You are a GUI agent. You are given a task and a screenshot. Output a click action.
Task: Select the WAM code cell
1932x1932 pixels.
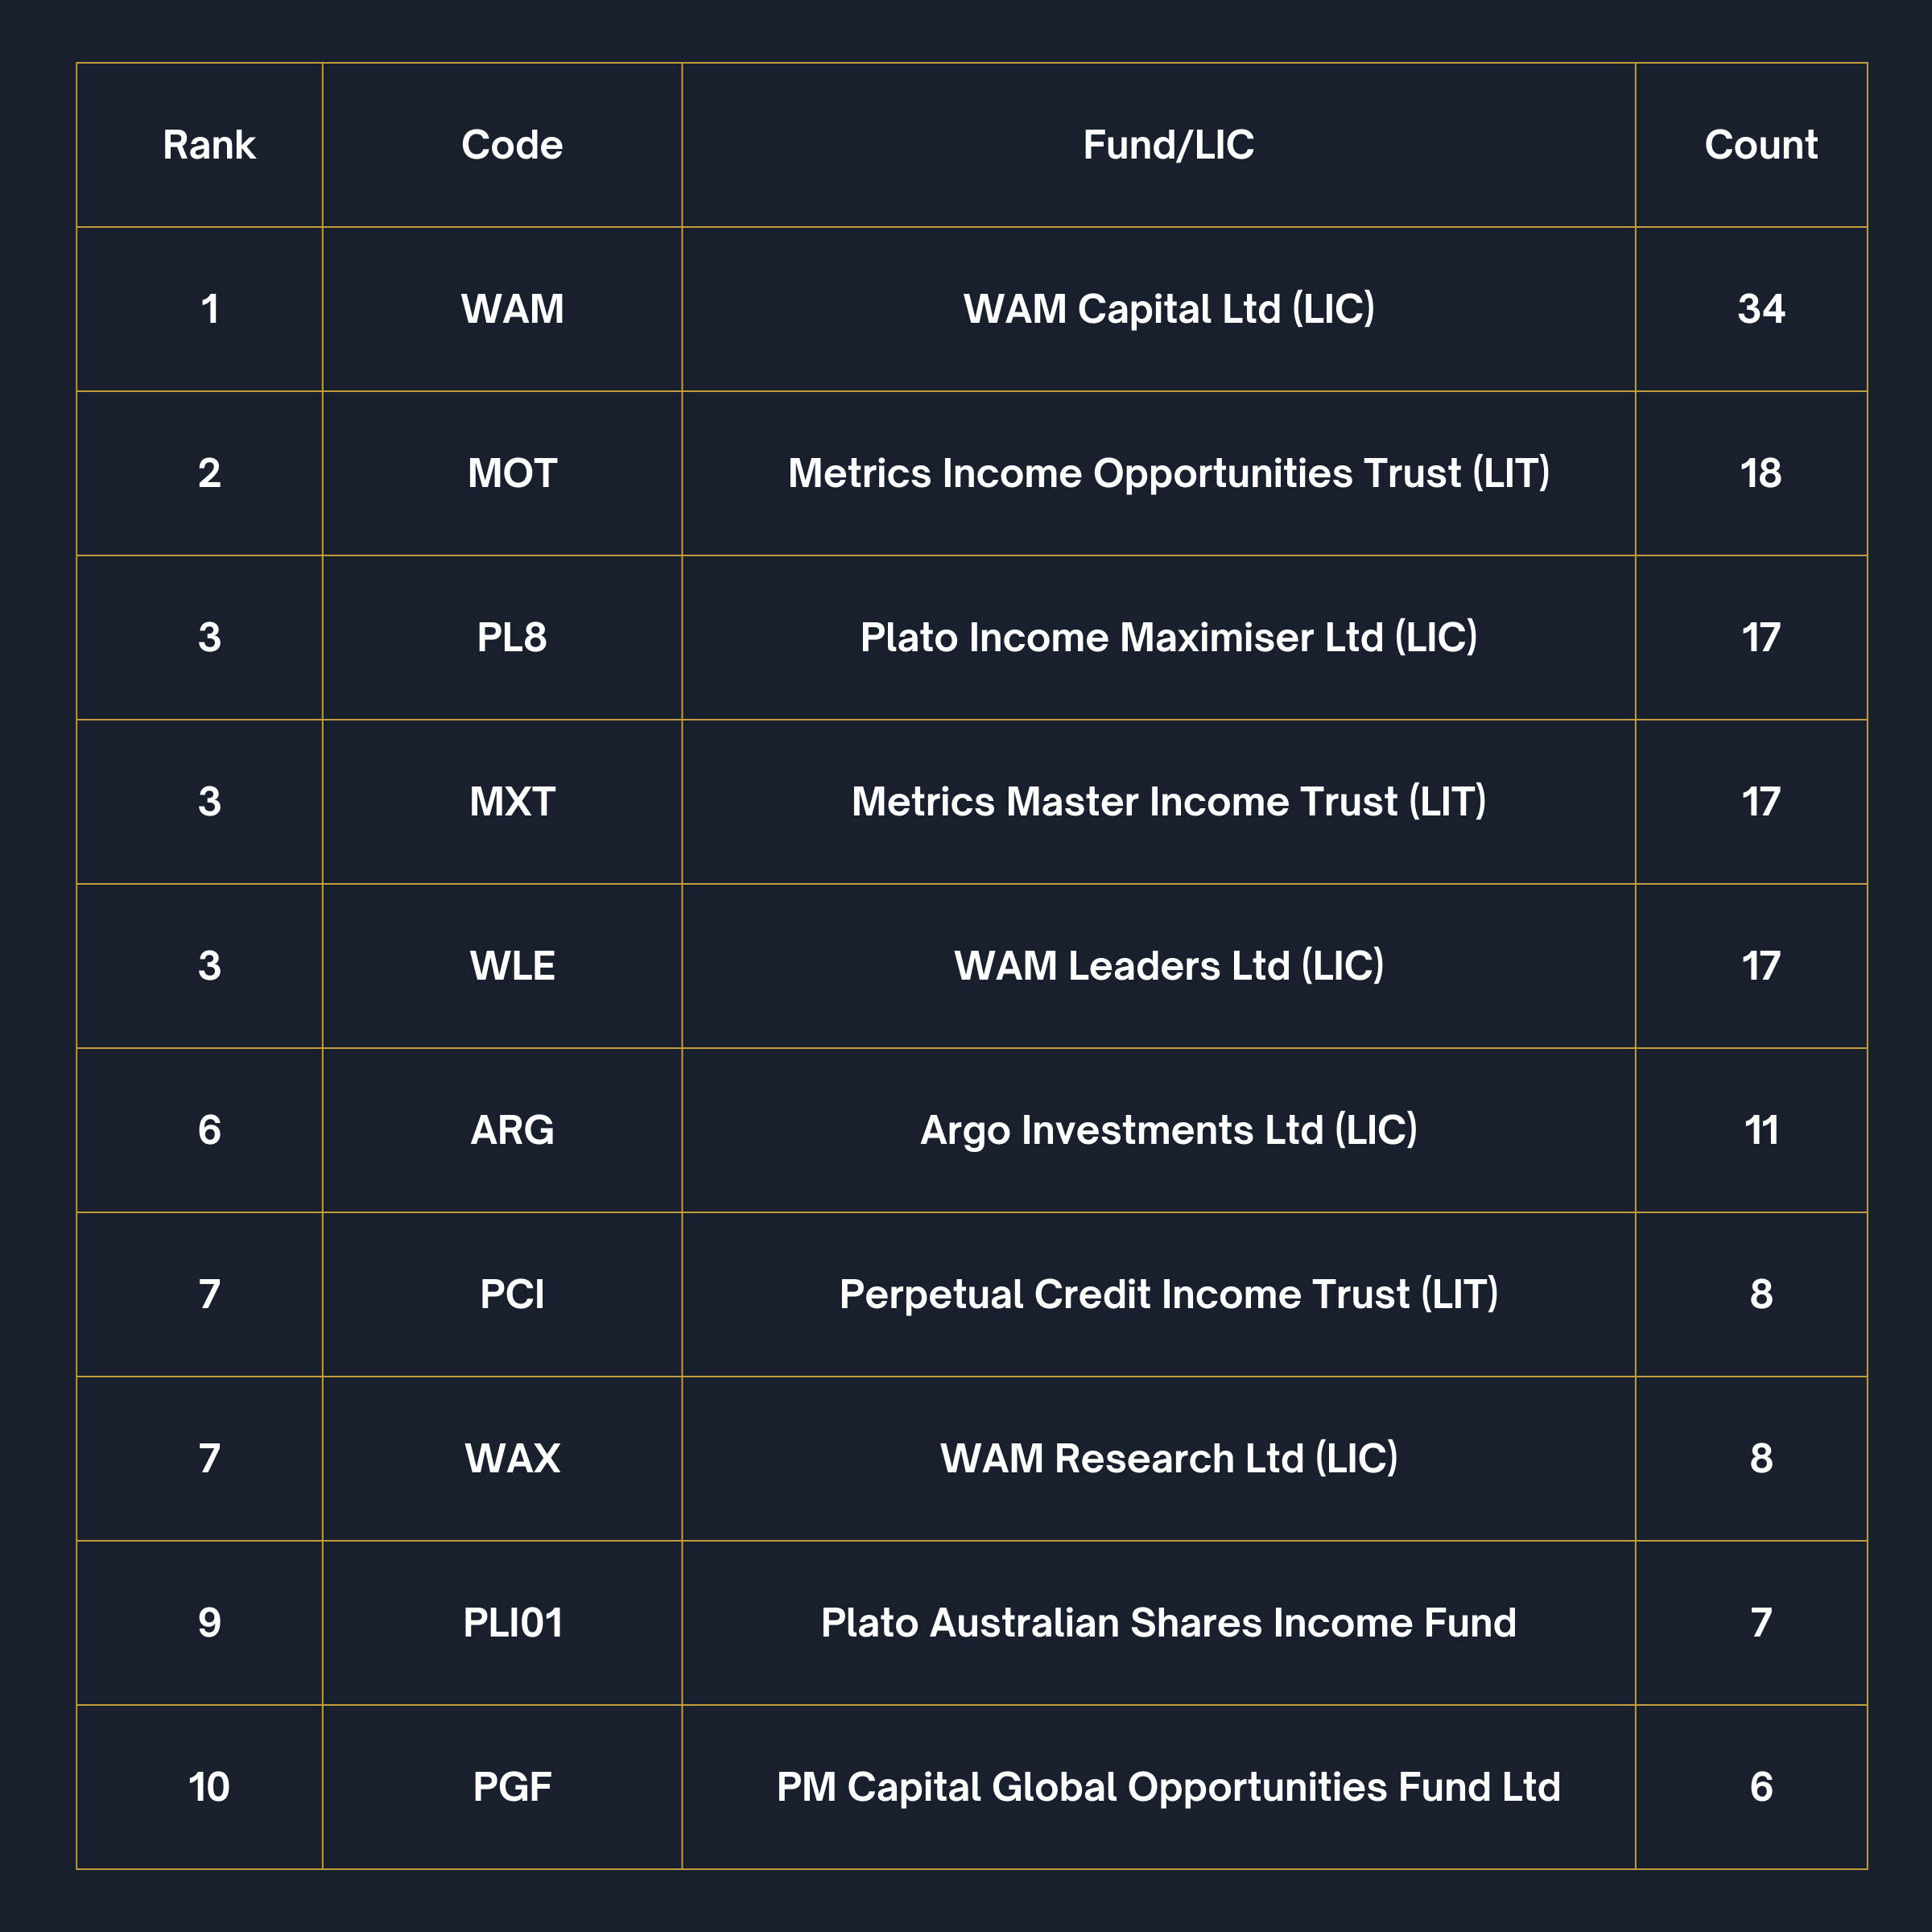tap(512, 309)
